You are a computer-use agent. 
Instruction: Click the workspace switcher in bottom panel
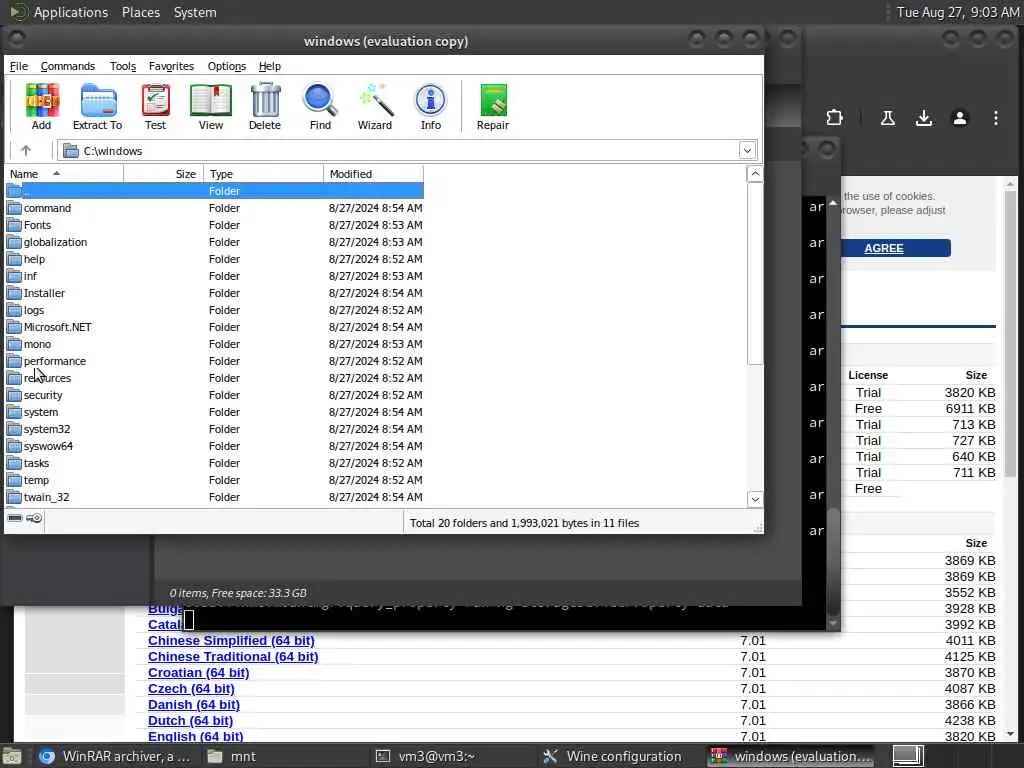tap(908, 756)
